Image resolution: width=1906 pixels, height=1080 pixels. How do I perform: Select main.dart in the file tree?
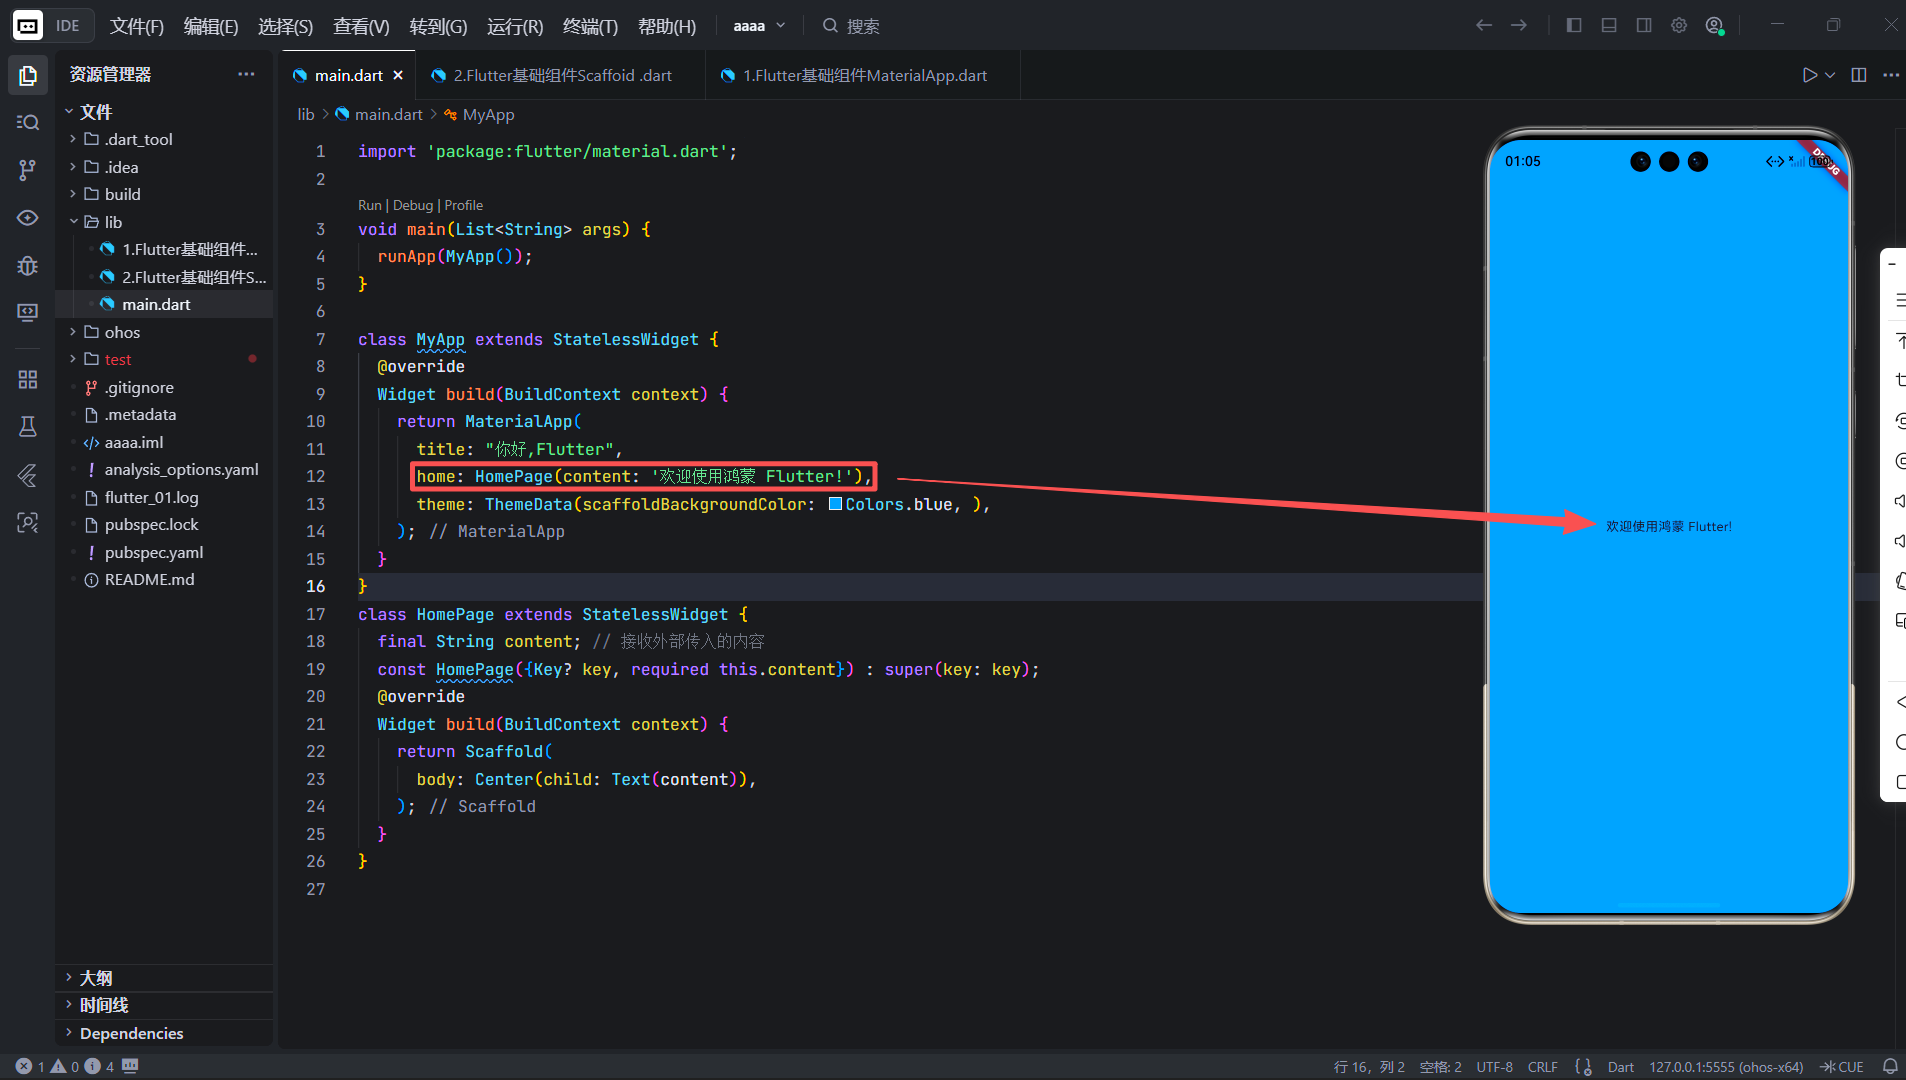point(156,304)
